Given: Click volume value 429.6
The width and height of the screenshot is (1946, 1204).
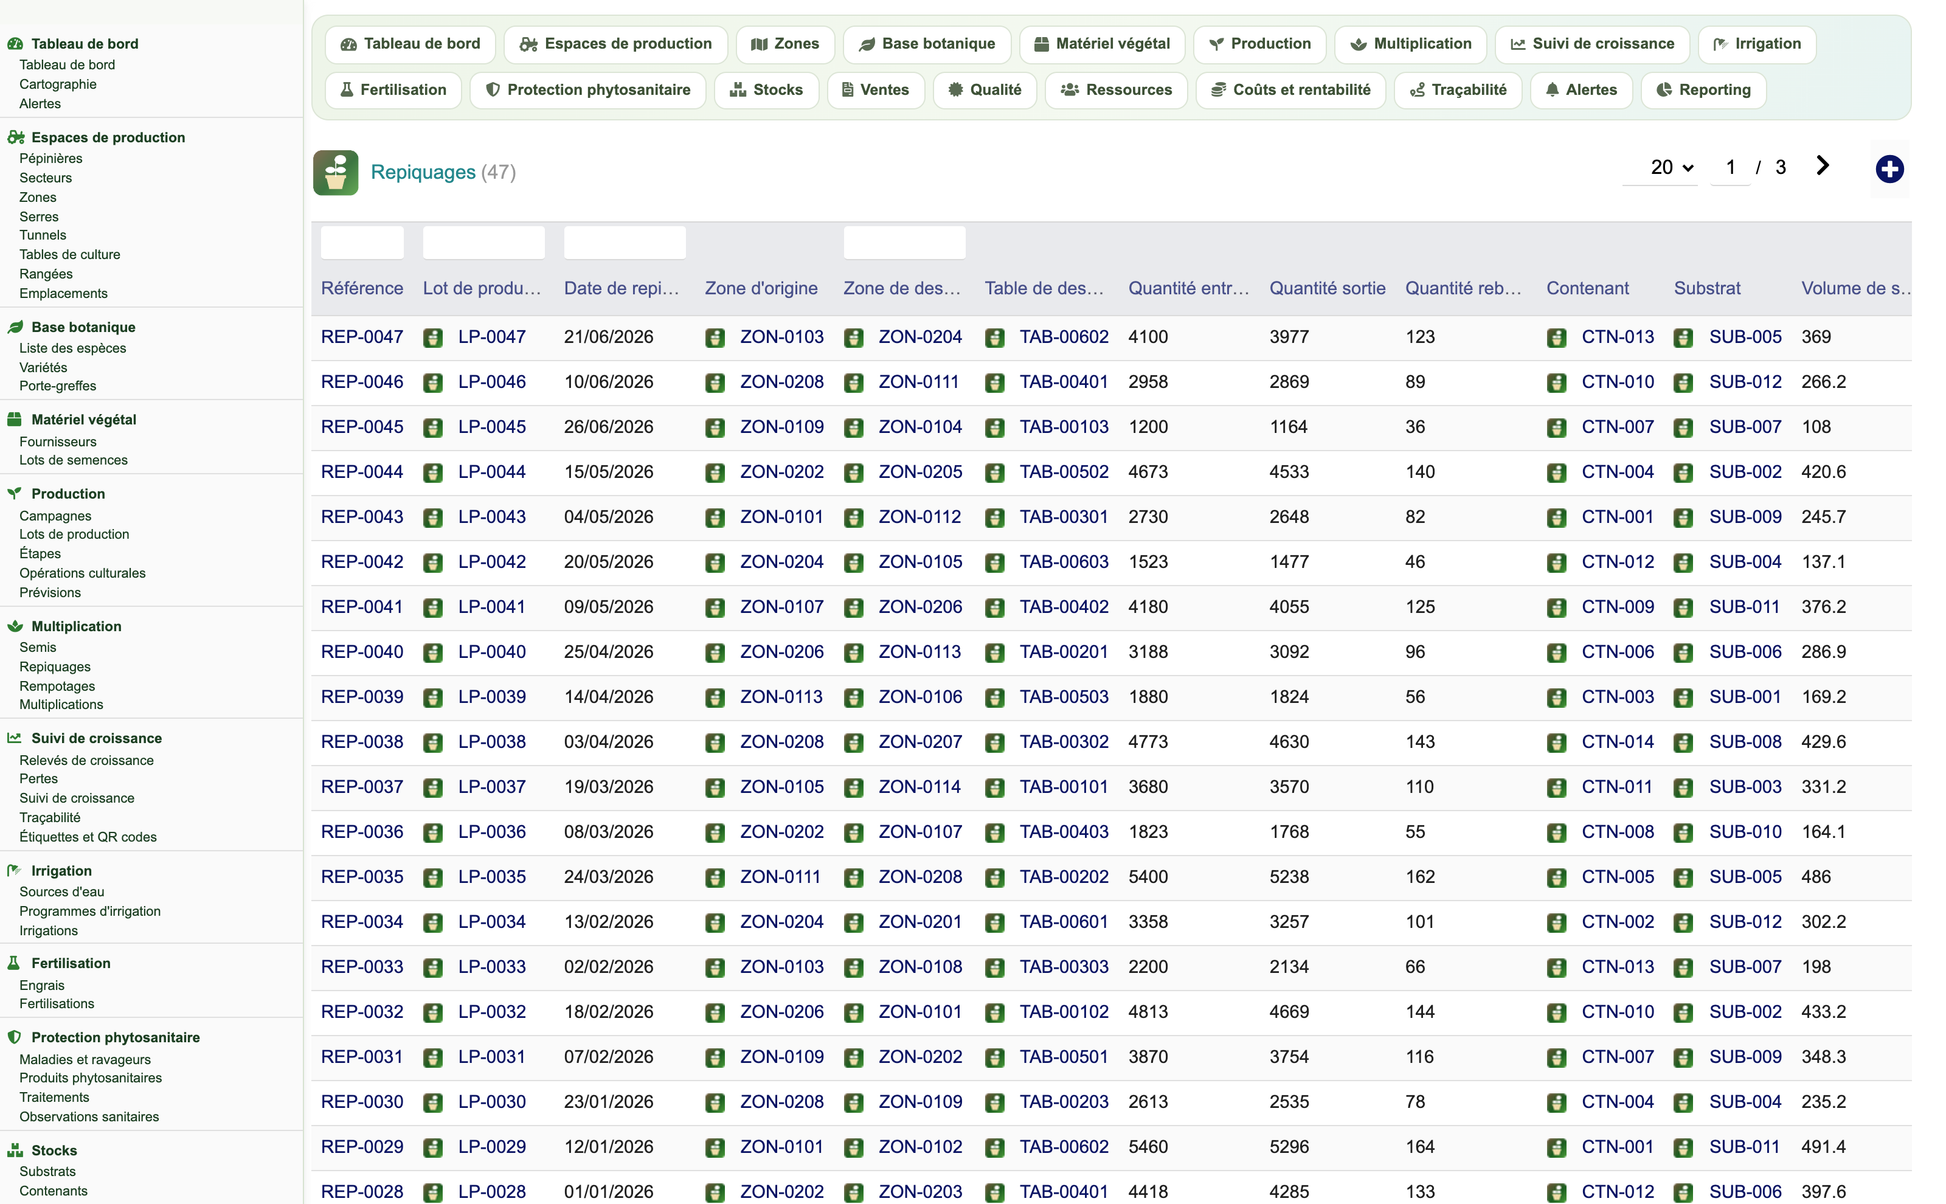Looking at the screenshot, I should (1823, 742).
